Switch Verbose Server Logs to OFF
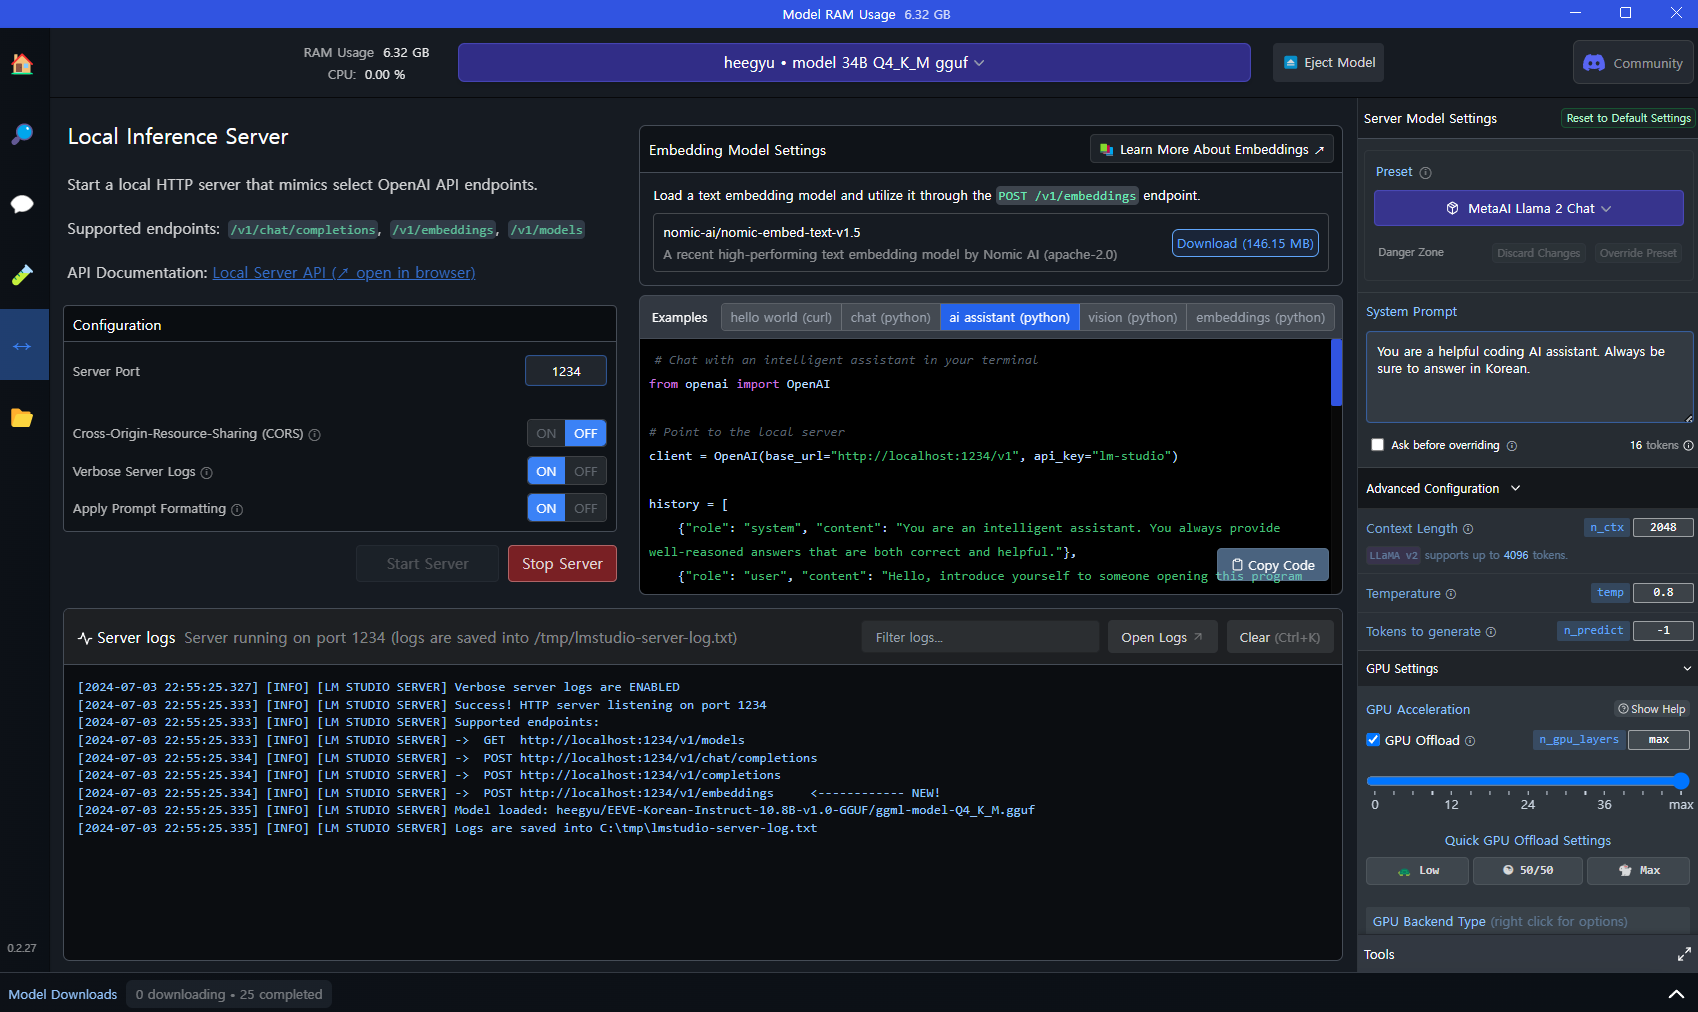The width and height of the screenshot is (1698, 1012). [586, 471]
